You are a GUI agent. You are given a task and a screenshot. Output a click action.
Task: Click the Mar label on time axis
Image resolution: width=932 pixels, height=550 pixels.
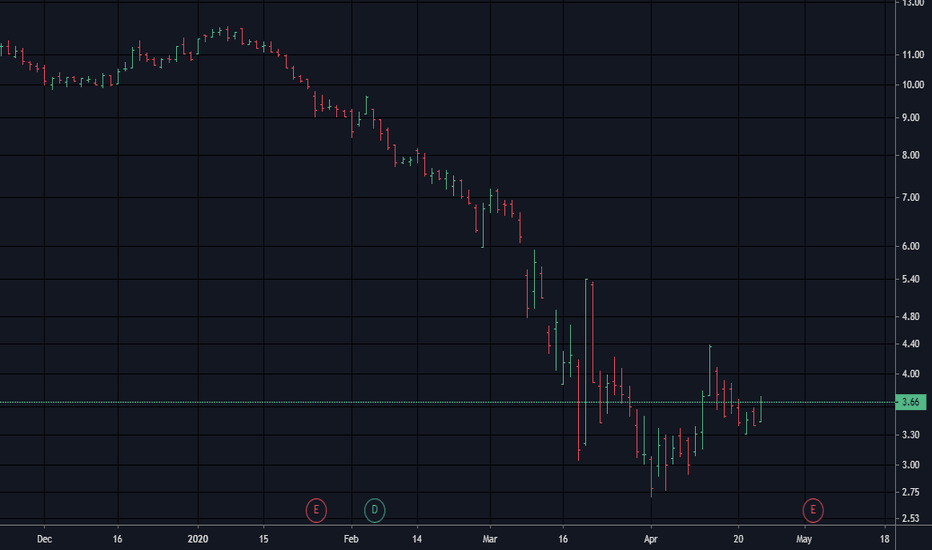click(x=490, y=539)
